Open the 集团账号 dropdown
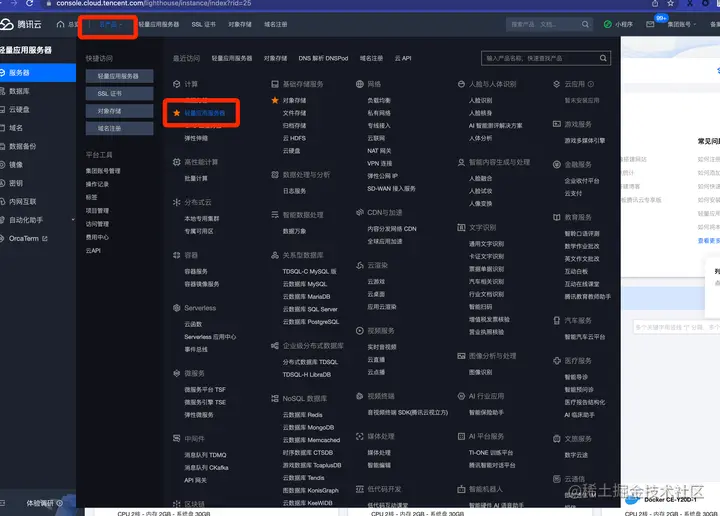 [x=681, y=24]
